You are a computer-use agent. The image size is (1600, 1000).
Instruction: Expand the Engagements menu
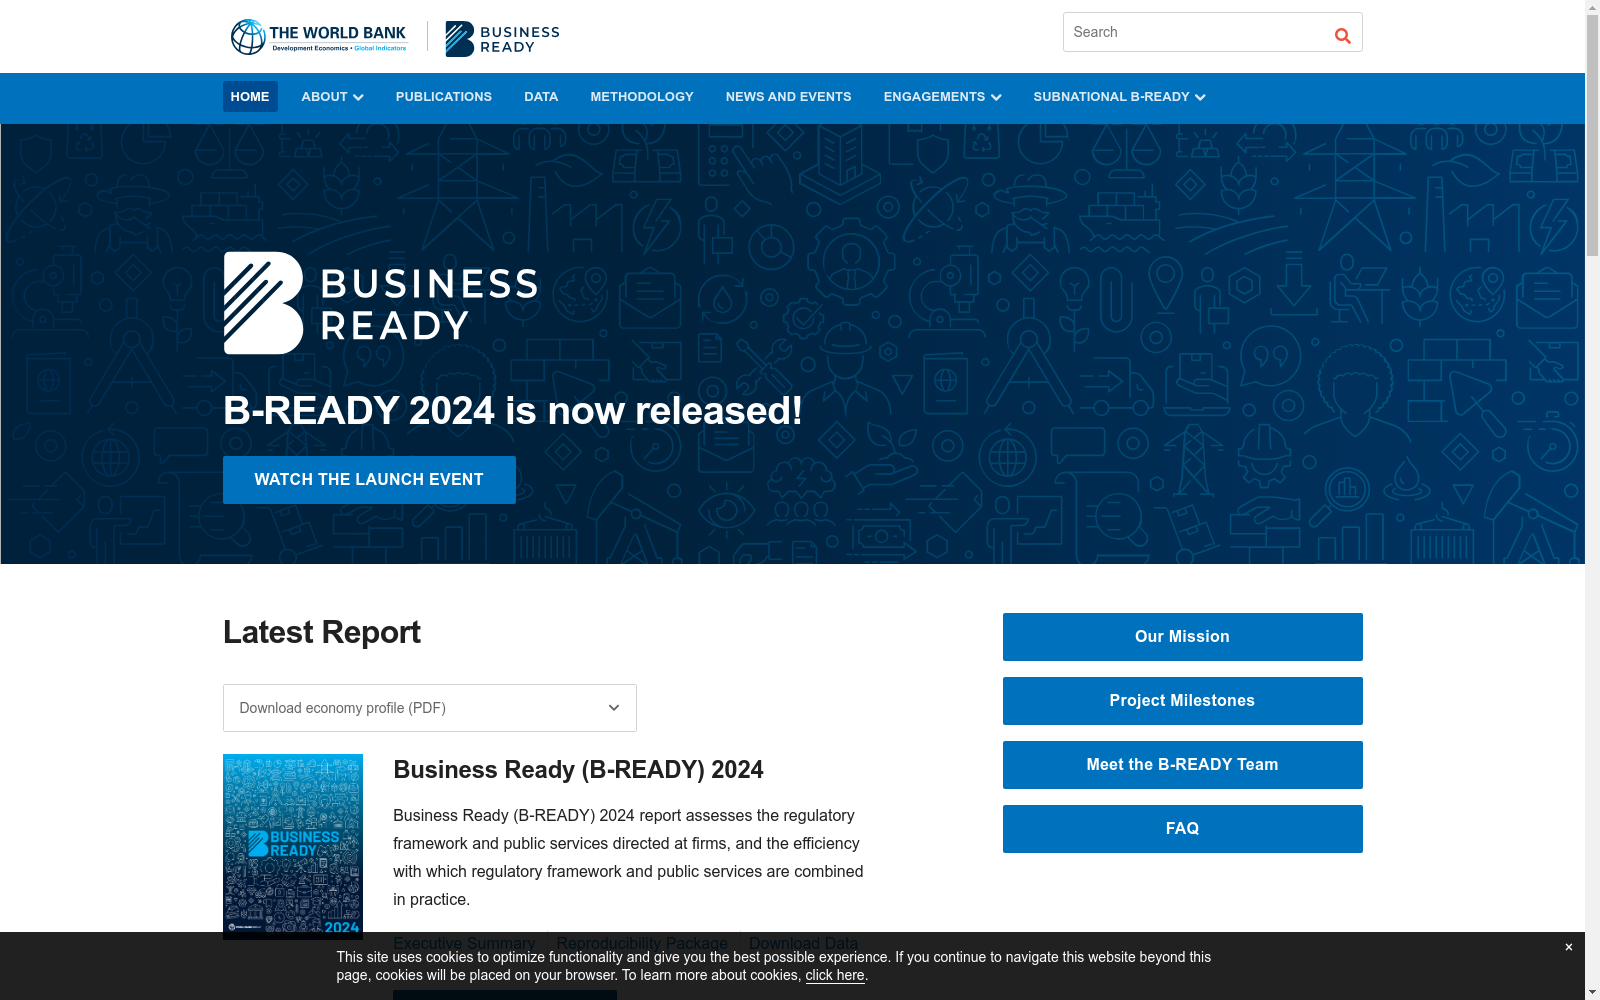(942, 97)
